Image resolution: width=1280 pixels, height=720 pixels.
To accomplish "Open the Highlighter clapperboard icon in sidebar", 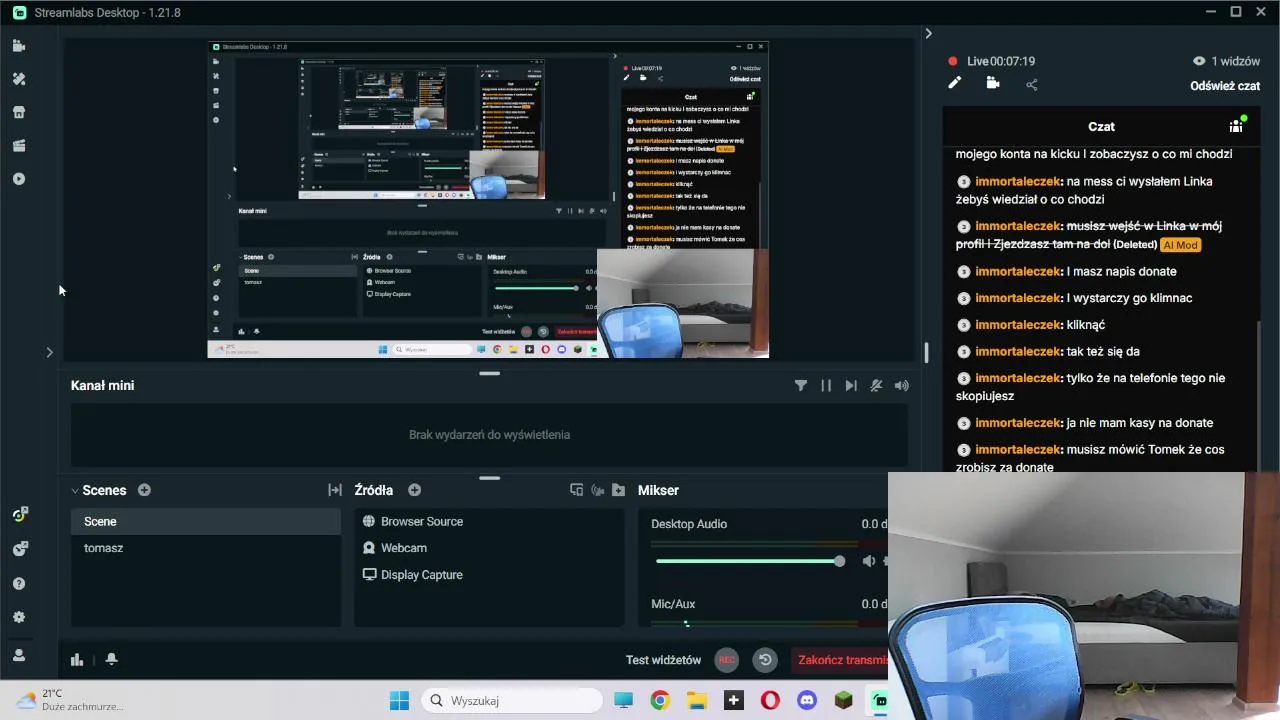I will click(19, 146).
